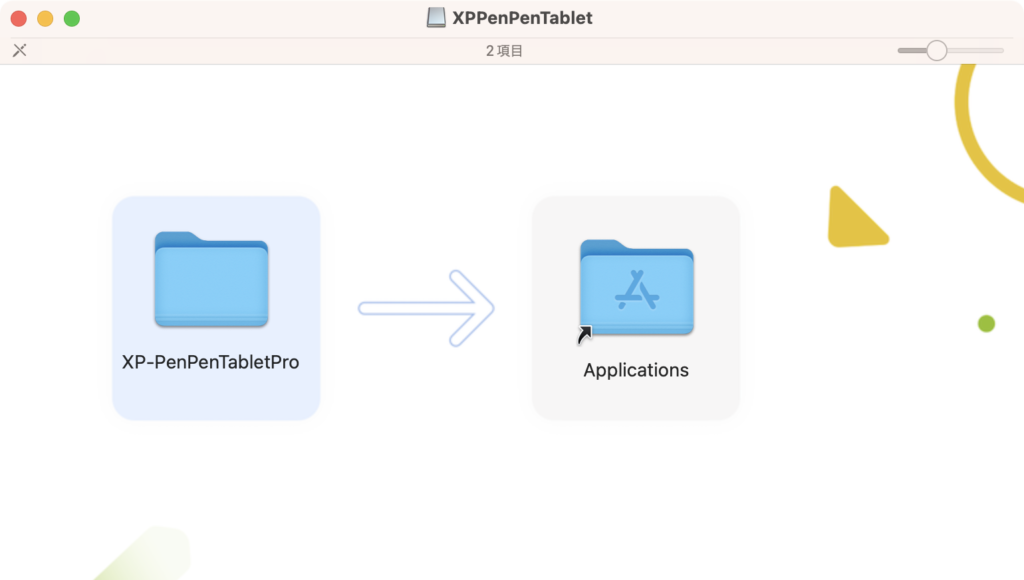Click the "2 項目" item count text
The width and height of the screenshot is (1024, 580).
(x=504, y=51)
